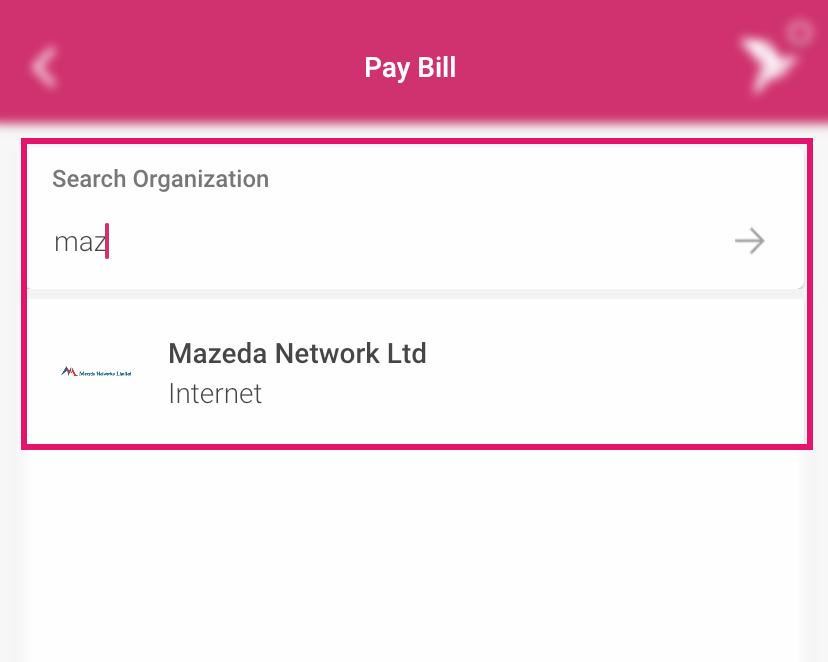Open the Mazeda Network Ltd result row
Image resolution: width=828 pixels, height=662 pixels.
415,372
